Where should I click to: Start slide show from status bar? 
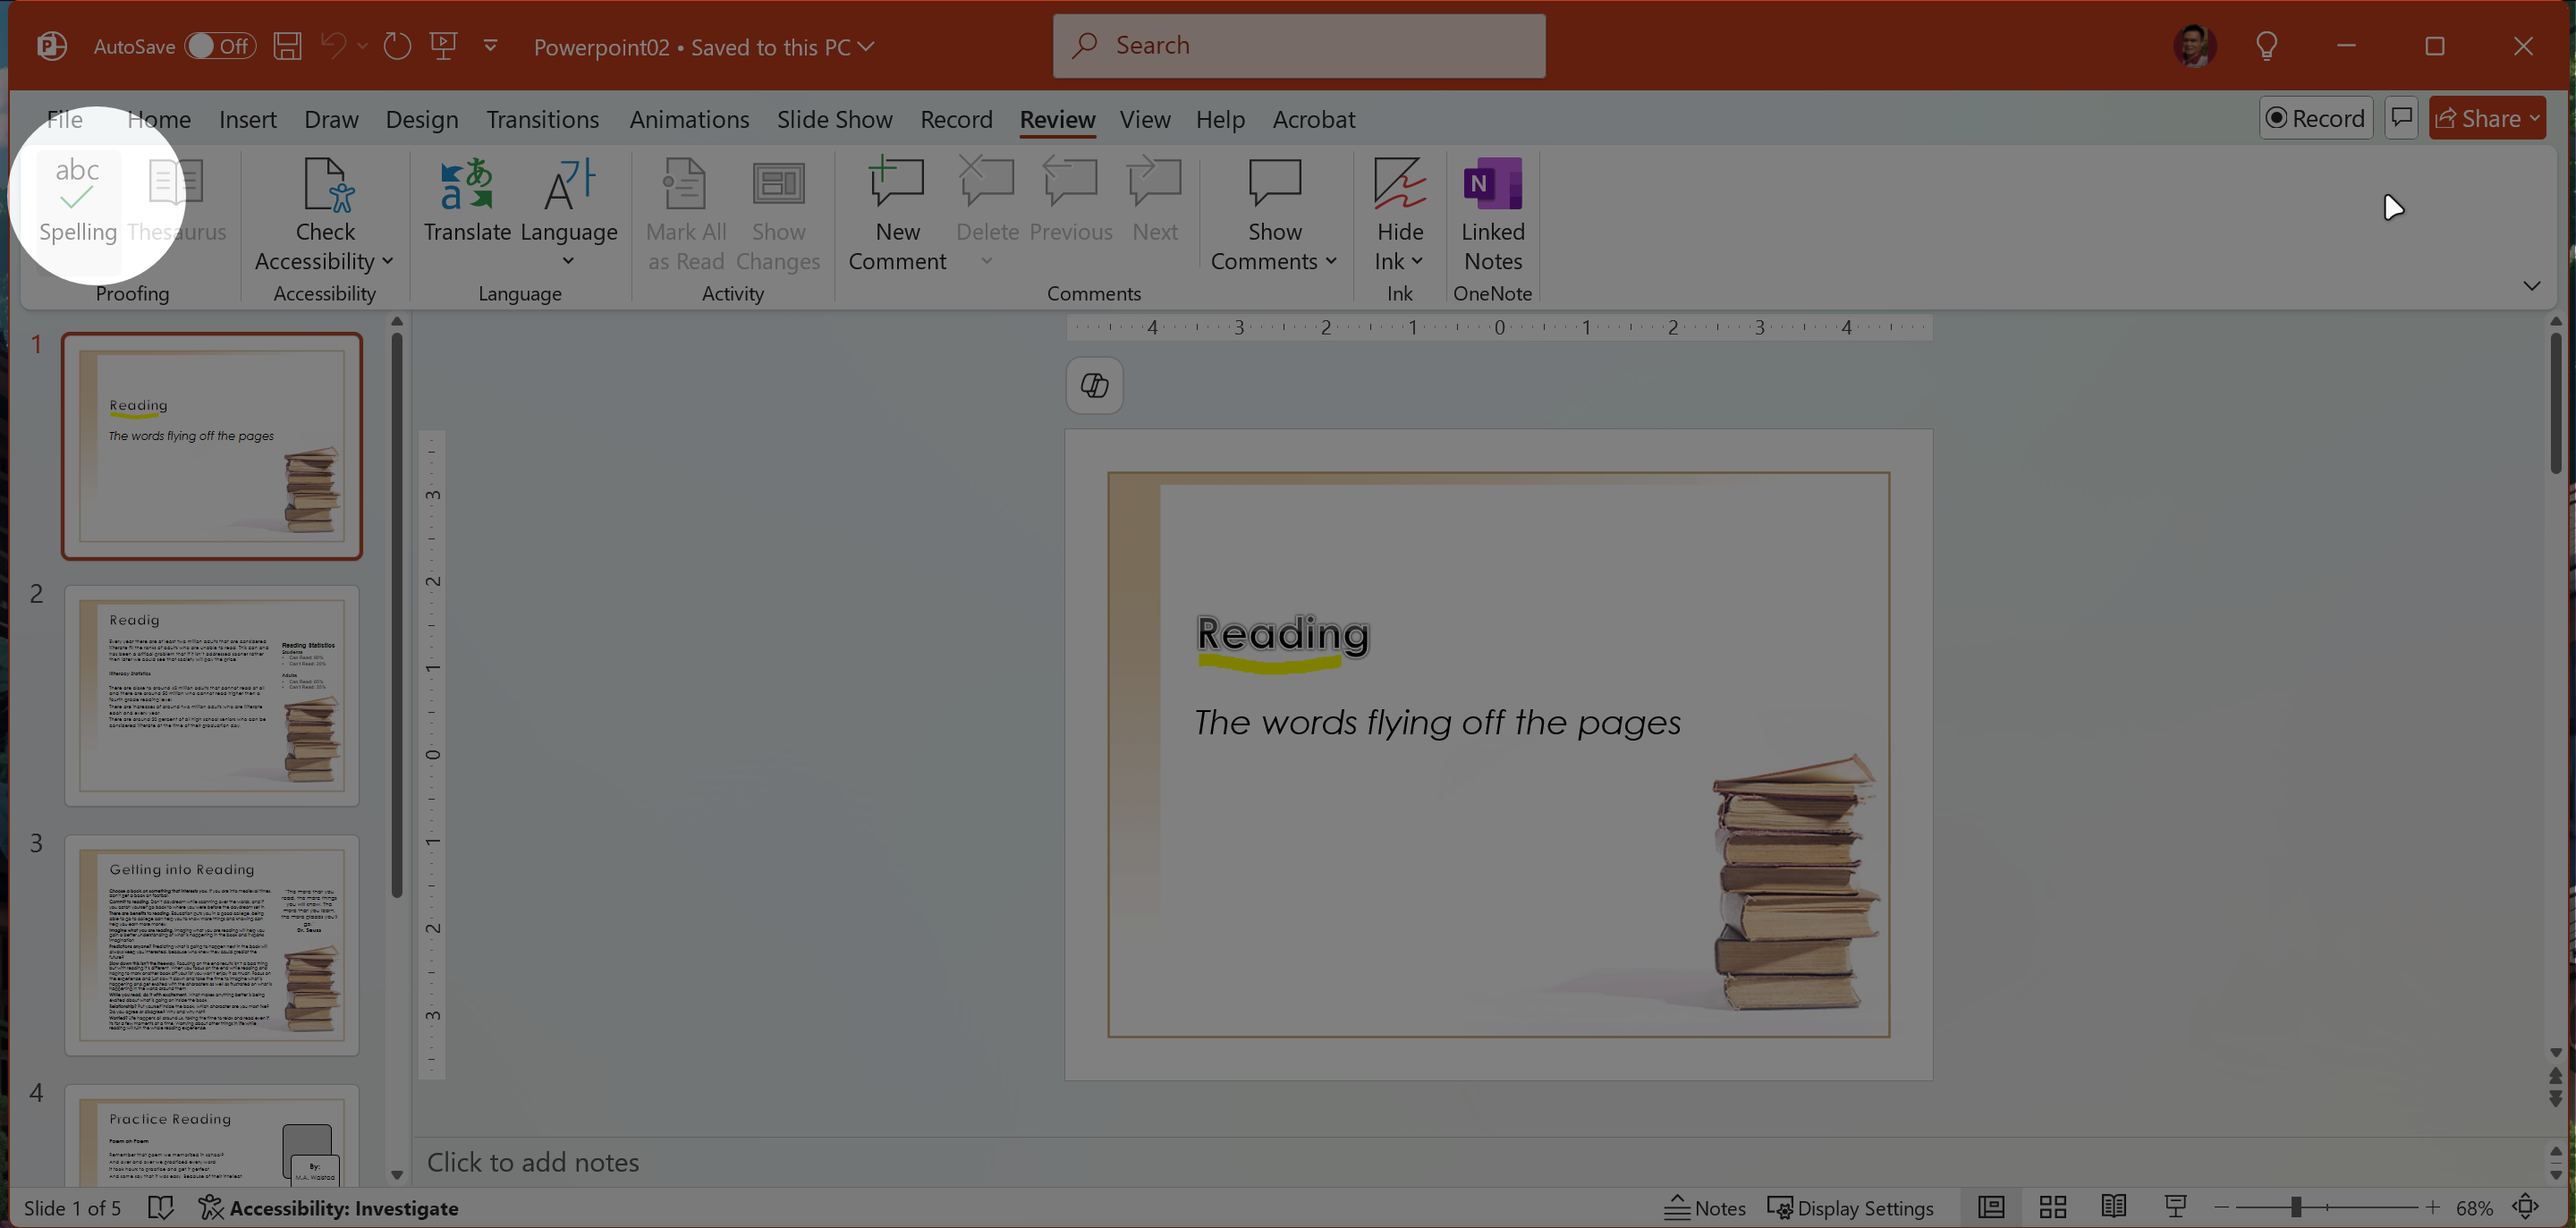tap(2175, 1207)
